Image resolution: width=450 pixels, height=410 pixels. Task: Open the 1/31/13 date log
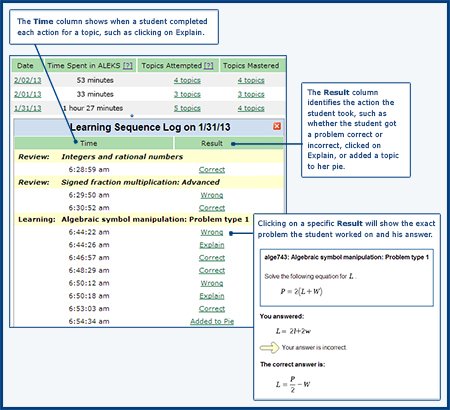click(28, 108)
